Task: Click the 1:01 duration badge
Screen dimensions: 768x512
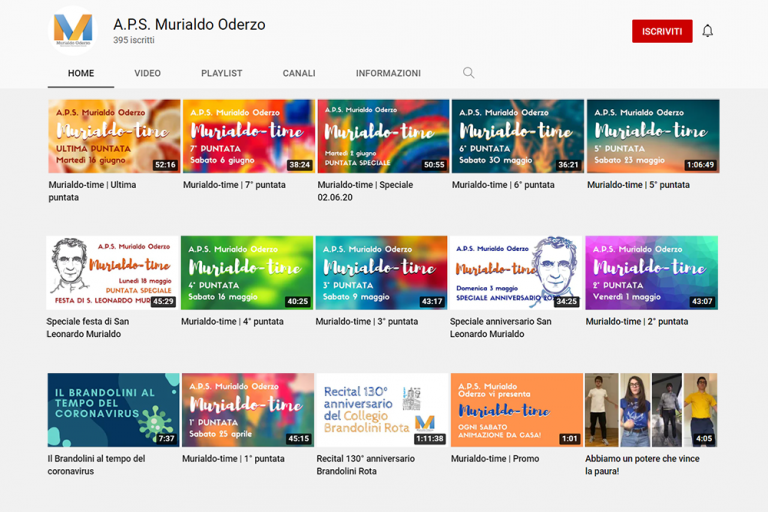Action: [x=570, y=439]
